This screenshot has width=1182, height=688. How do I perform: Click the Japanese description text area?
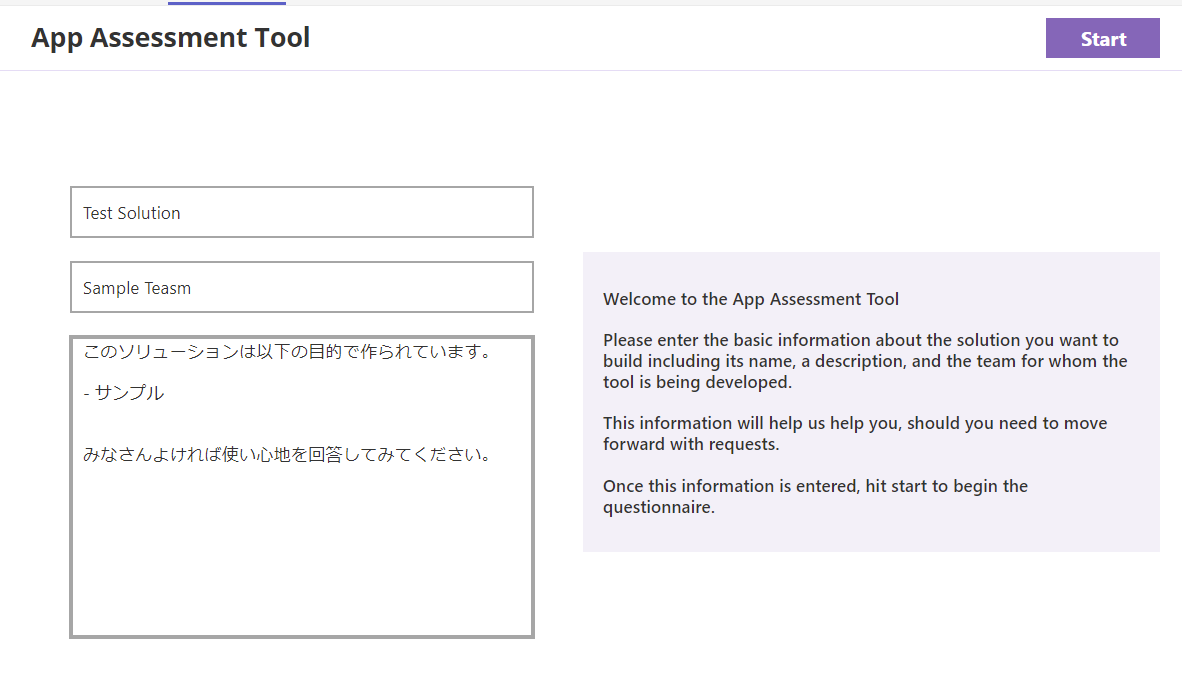pyautogui.click(x=302, y=487)
